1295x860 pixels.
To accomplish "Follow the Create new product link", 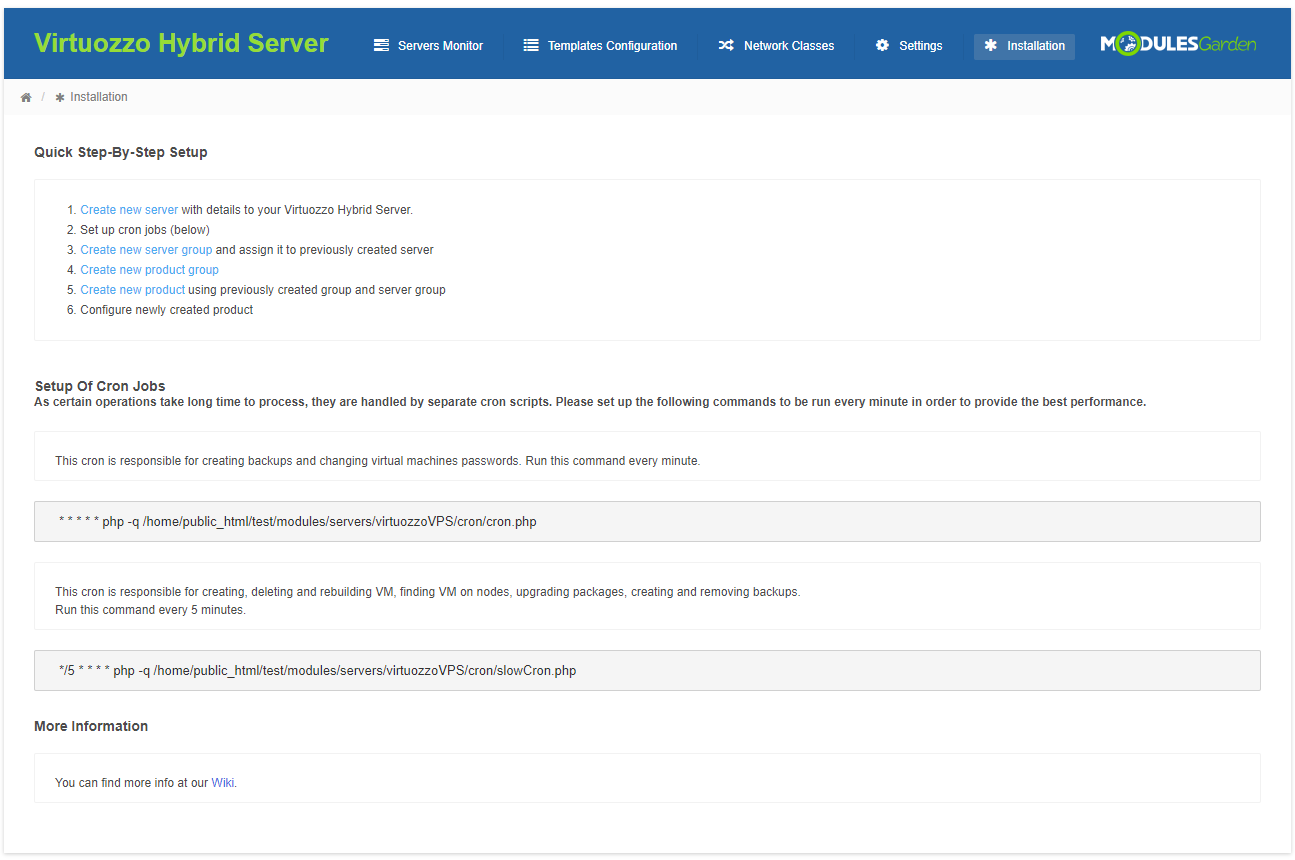I will pyautogui.click(x=132, y=290).
